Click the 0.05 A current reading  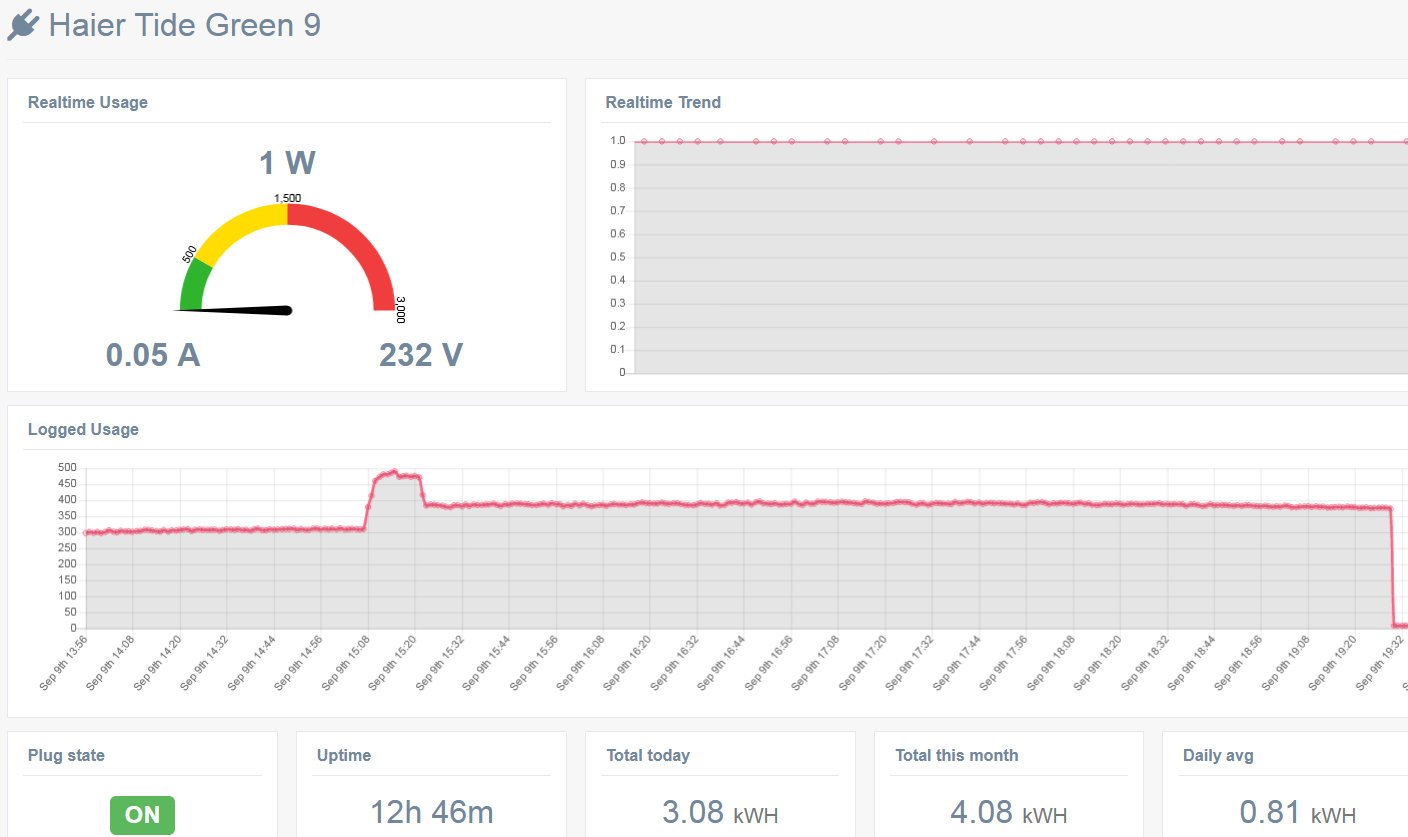pos(153,355)
